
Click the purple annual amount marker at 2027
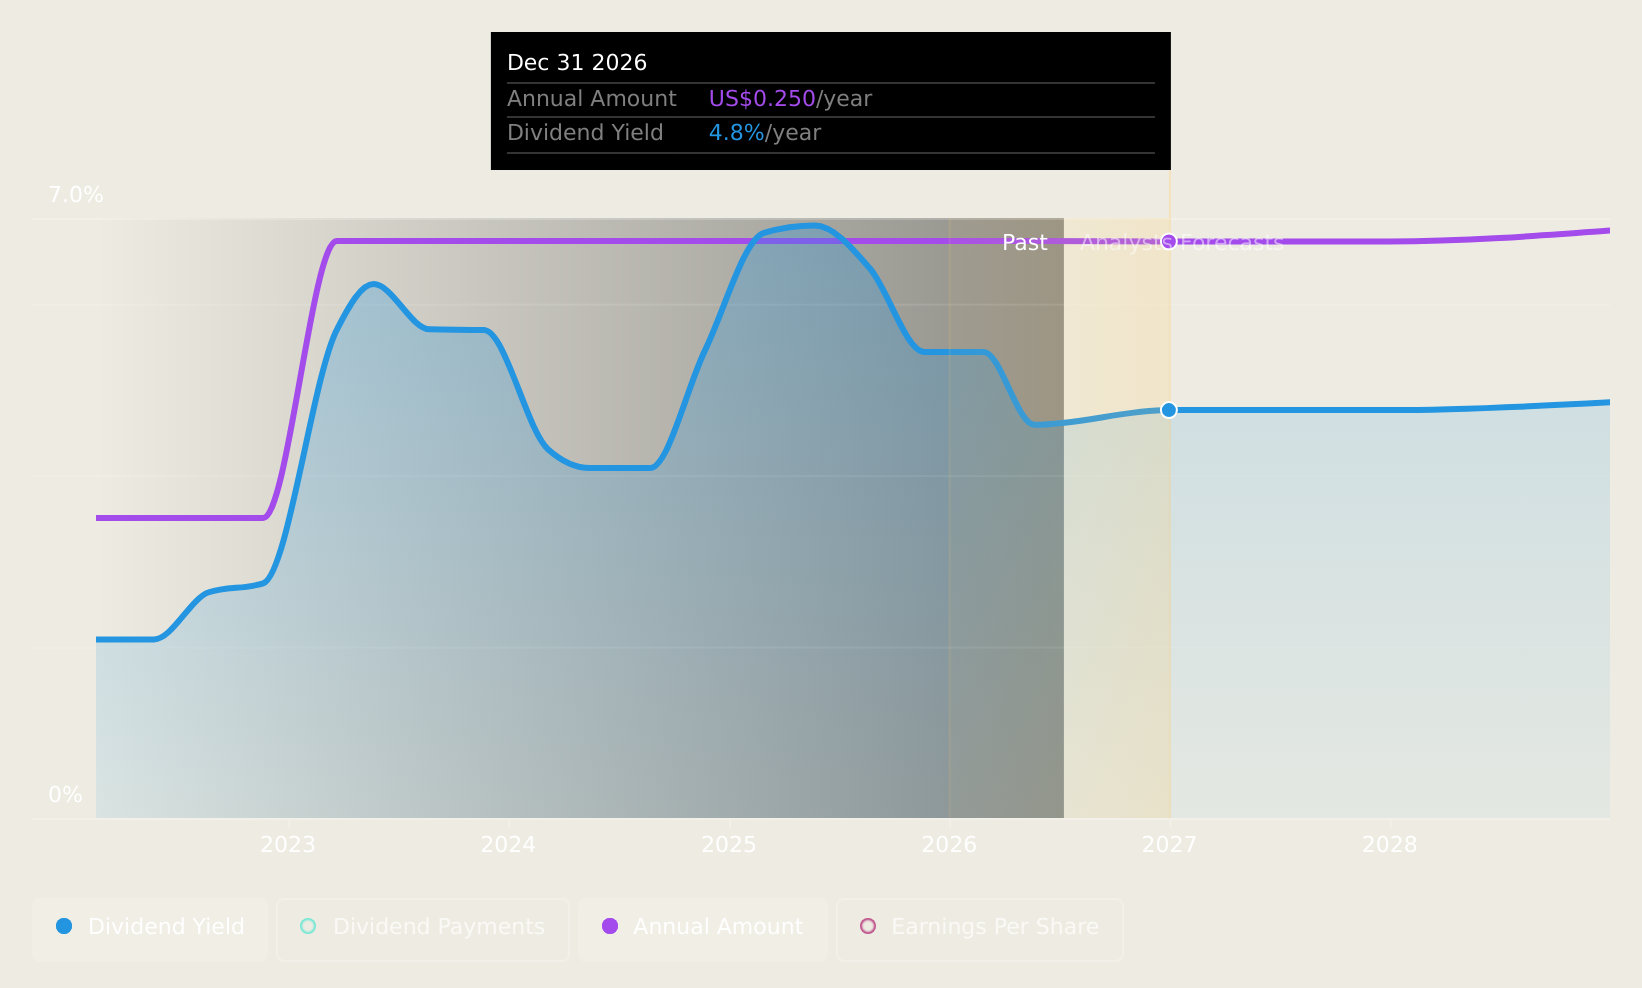(x=1169, y=241)
